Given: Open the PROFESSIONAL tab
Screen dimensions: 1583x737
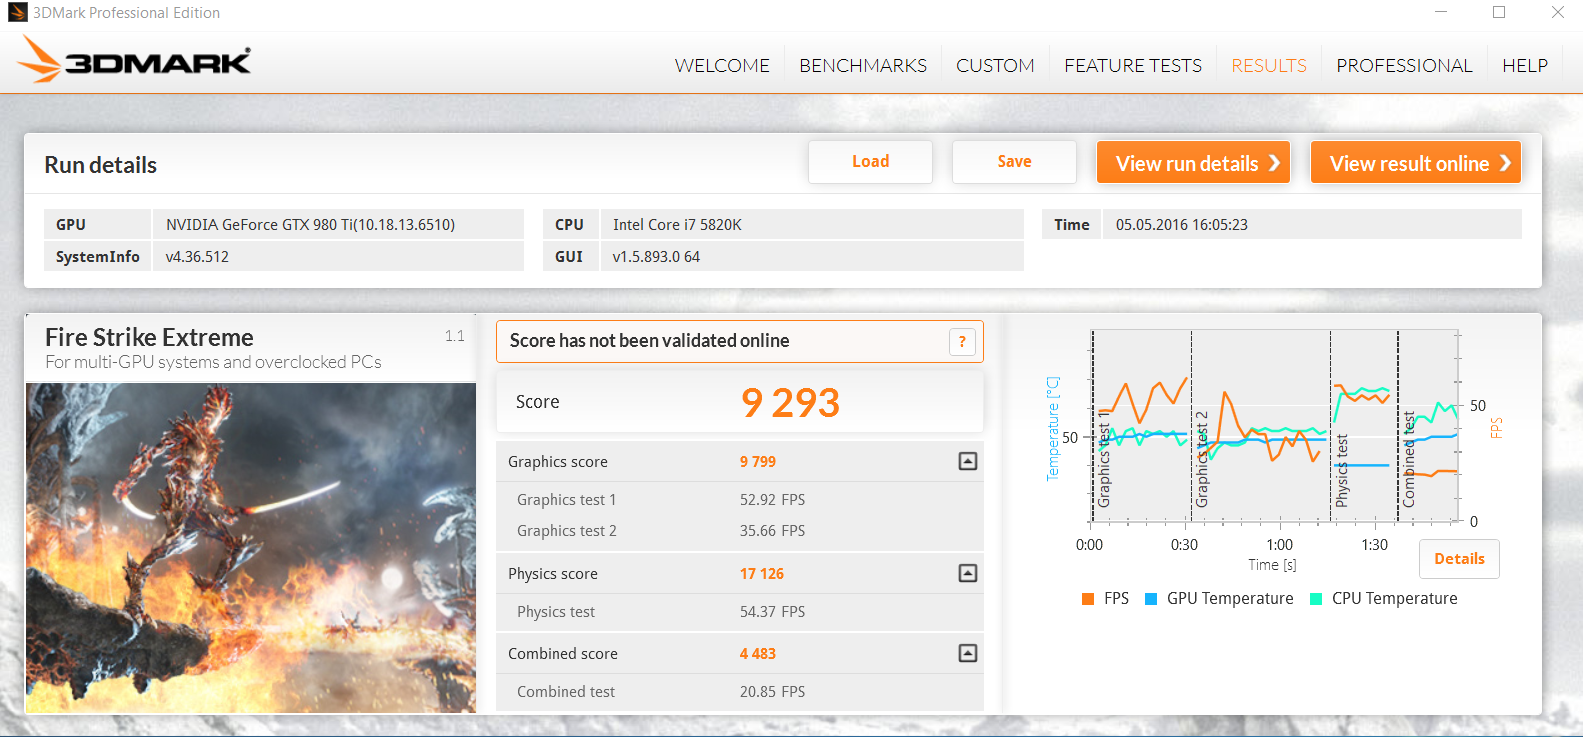Looking at the screenshot, I should pos(1404,65).
